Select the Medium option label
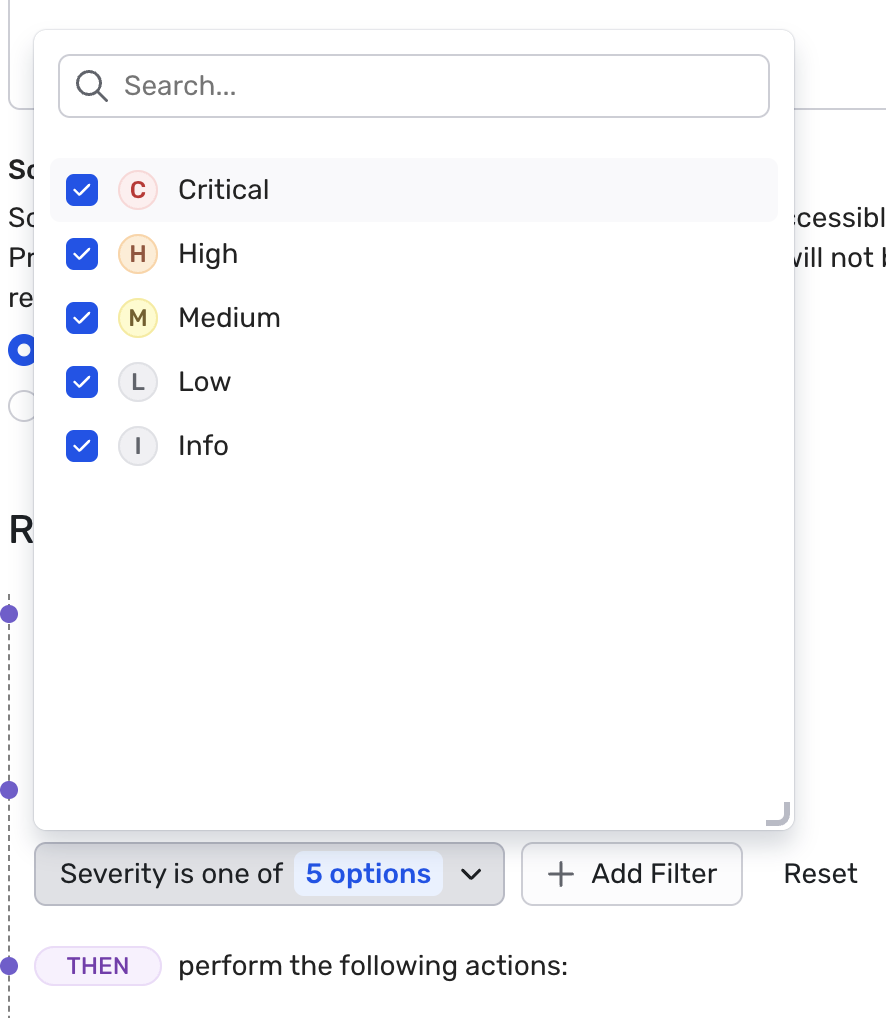The width and height of the screenshot is (886, 1018). (229, 318)
